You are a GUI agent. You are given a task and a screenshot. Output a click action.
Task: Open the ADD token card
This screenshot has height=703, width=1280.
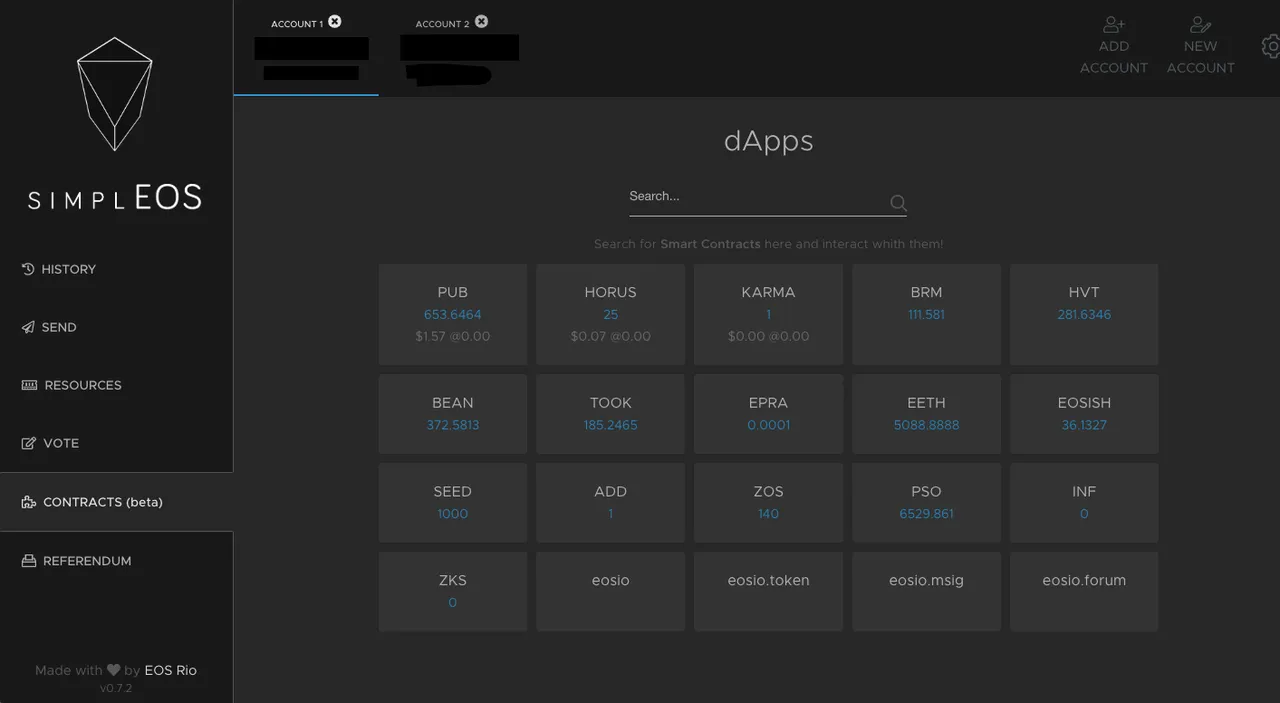(x=610, y=503)
